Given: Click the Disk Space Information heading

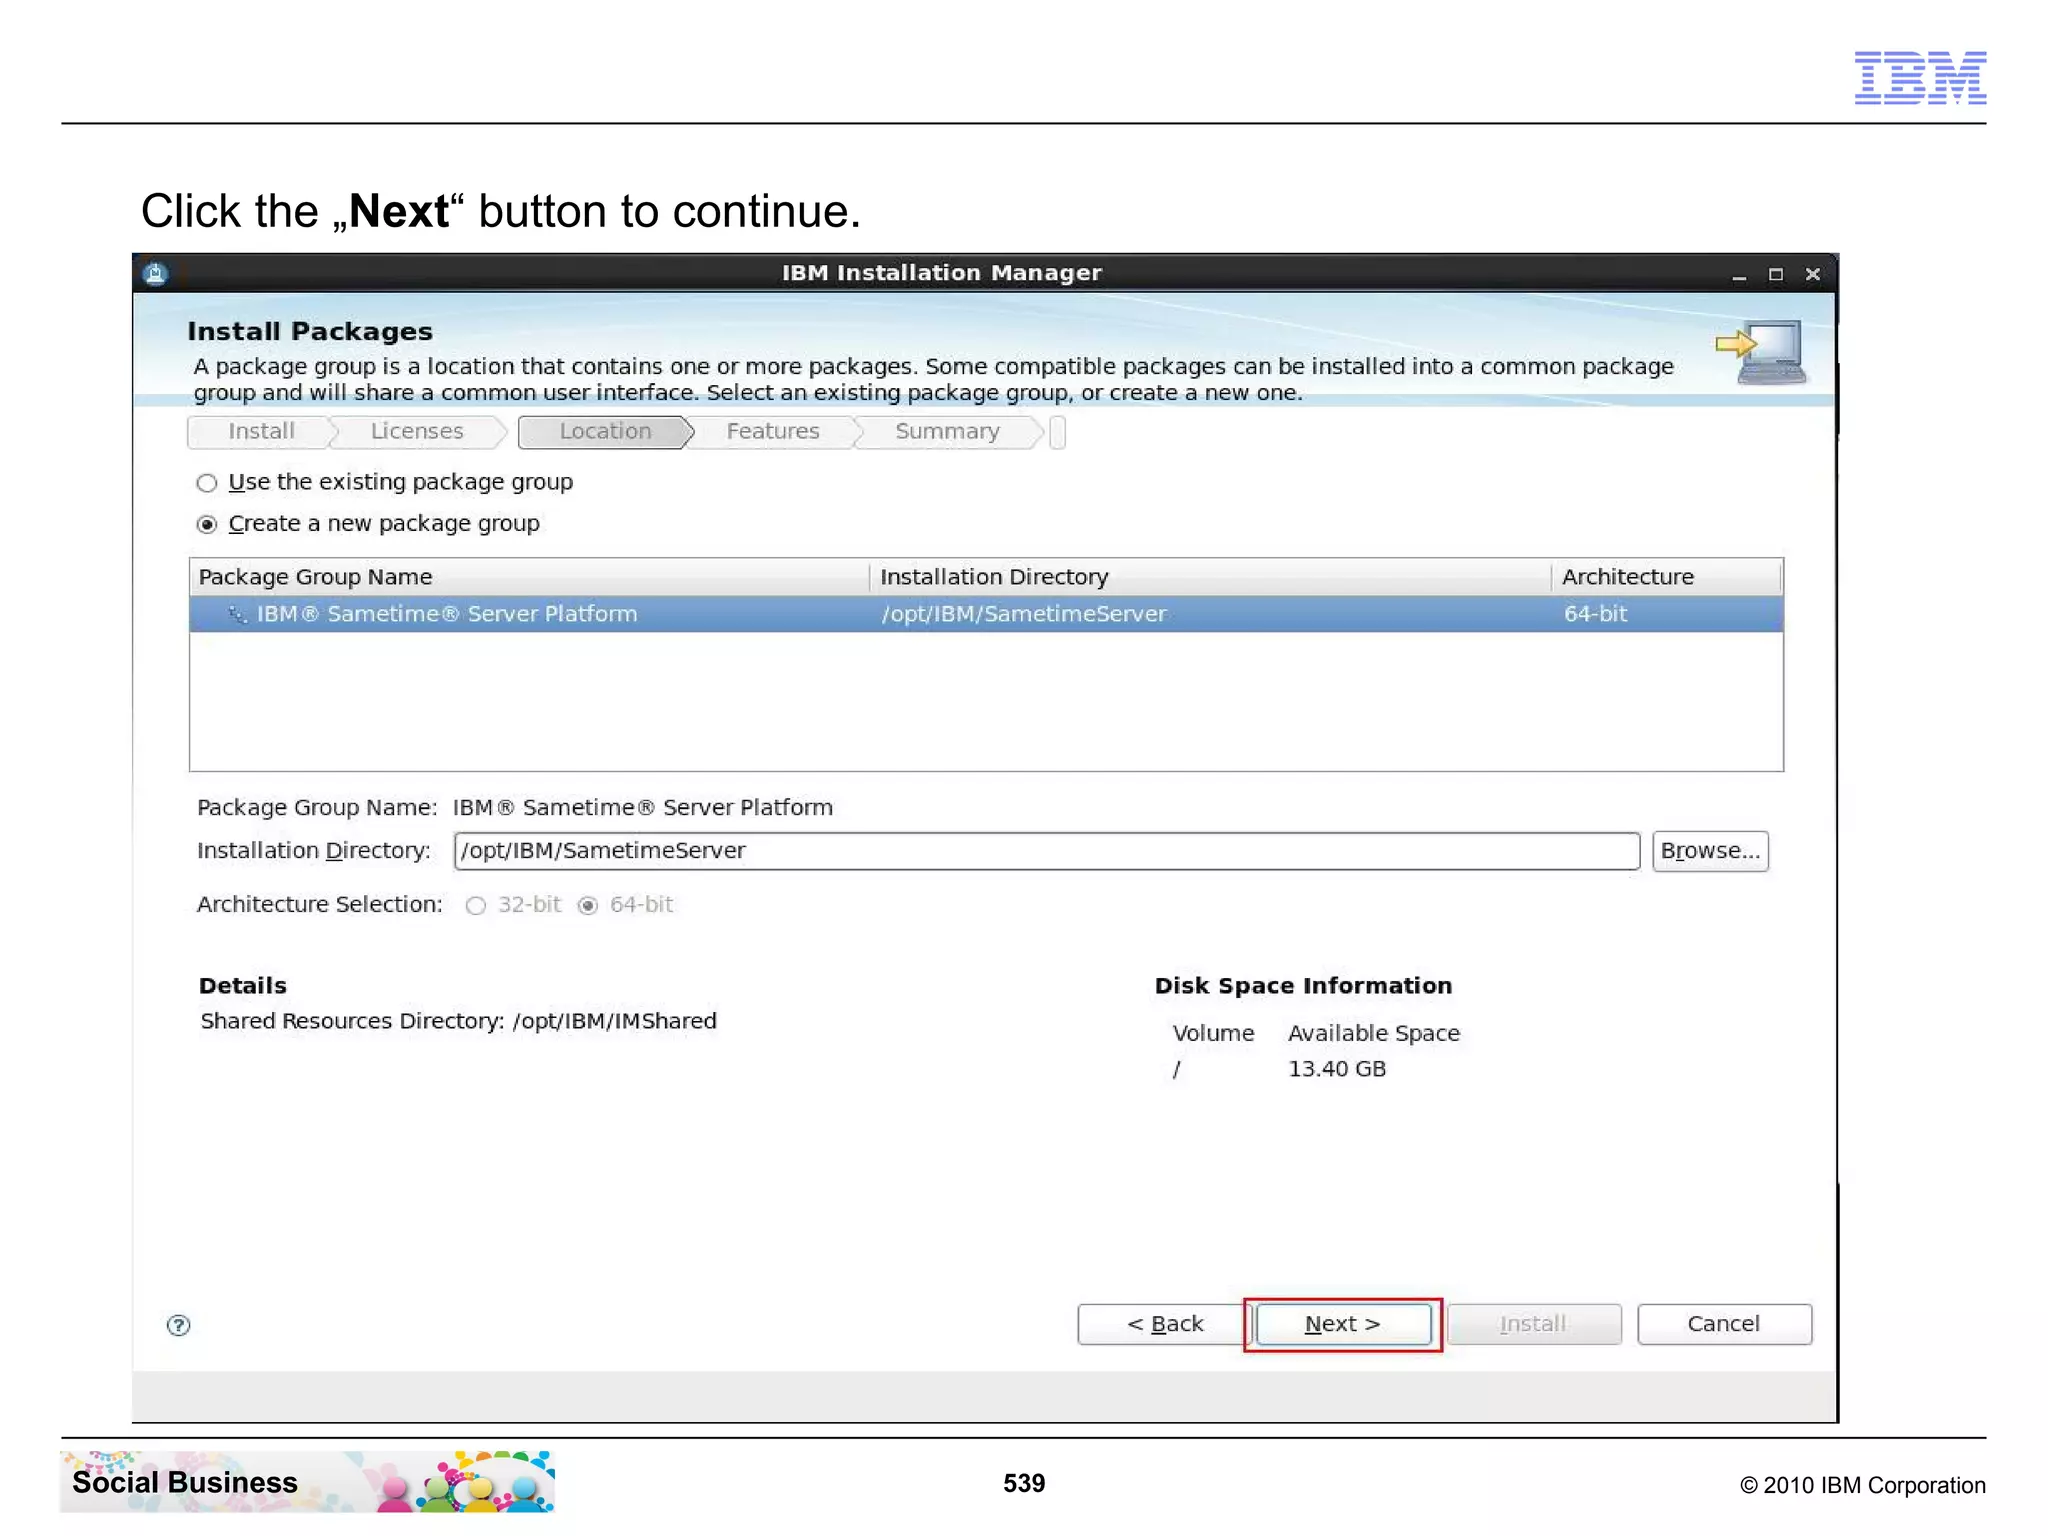Looking at the screenshot, I should pyautogui.click(x=1303, y=986).
